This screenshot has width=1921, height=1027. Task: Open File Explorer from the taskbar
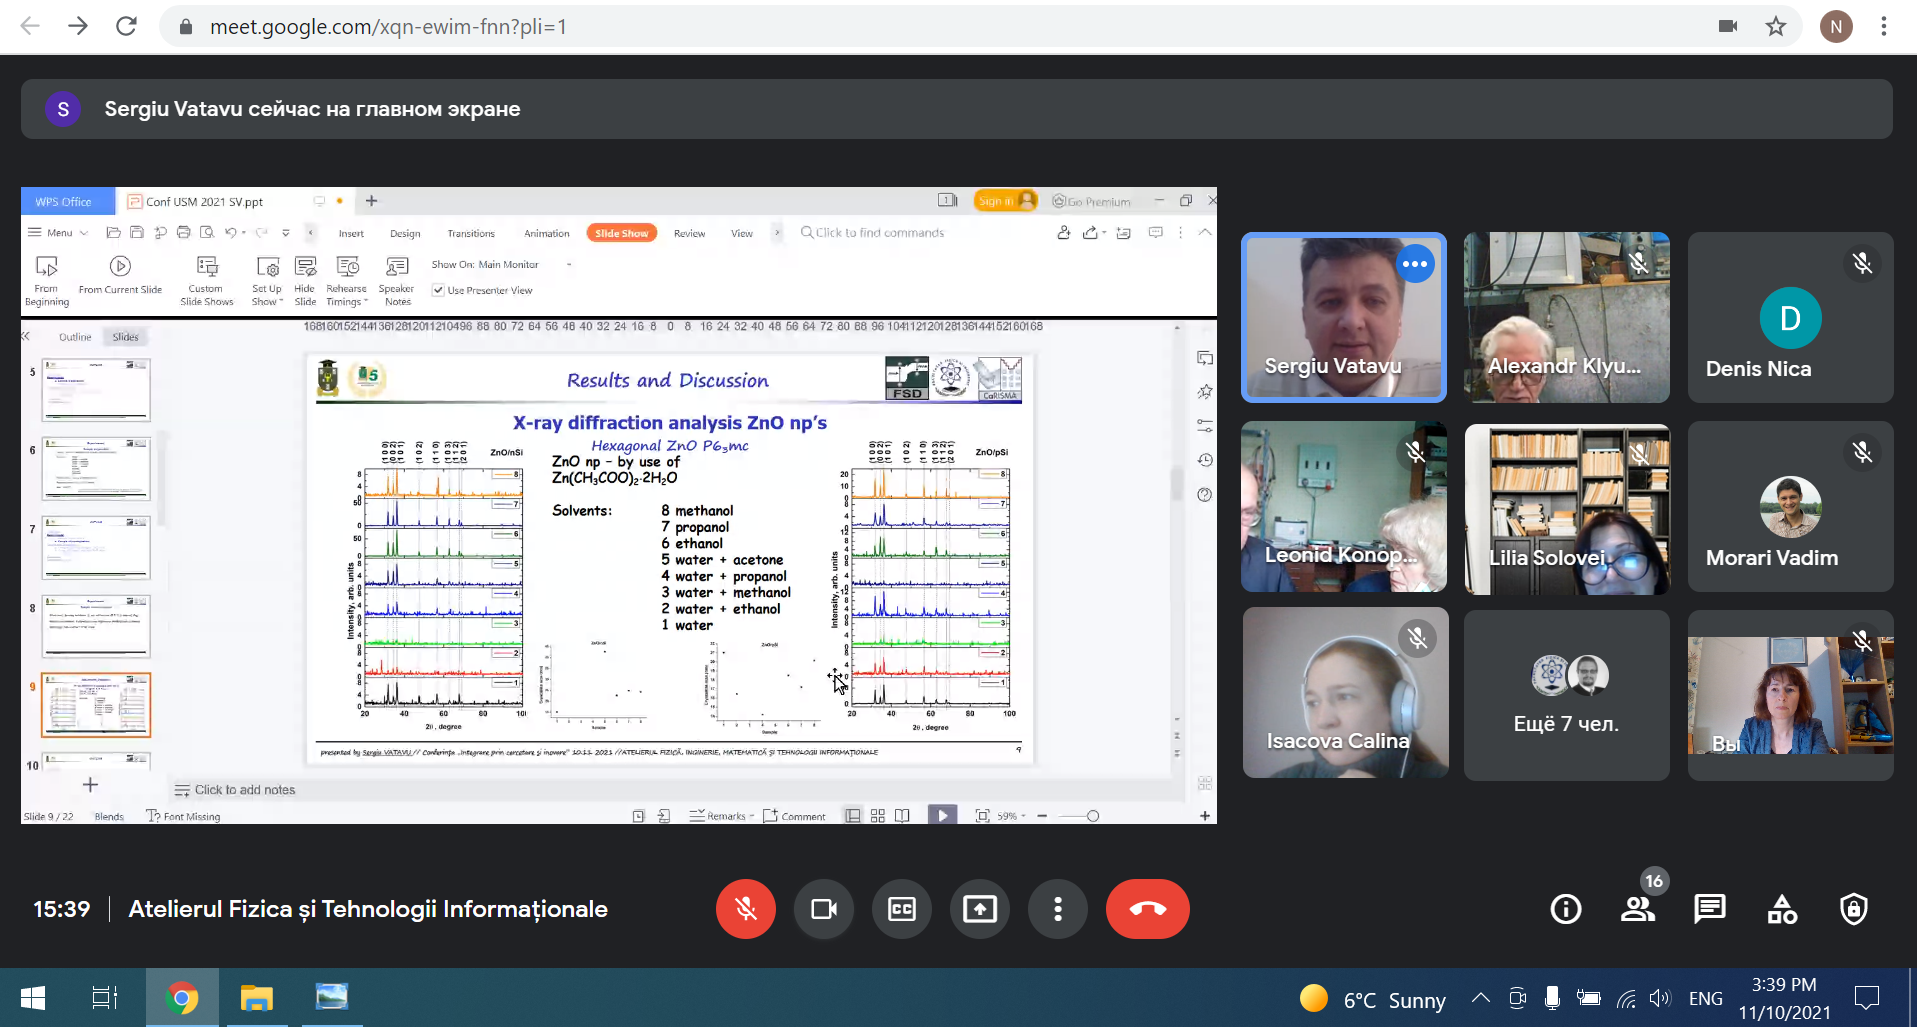[256, 998]
